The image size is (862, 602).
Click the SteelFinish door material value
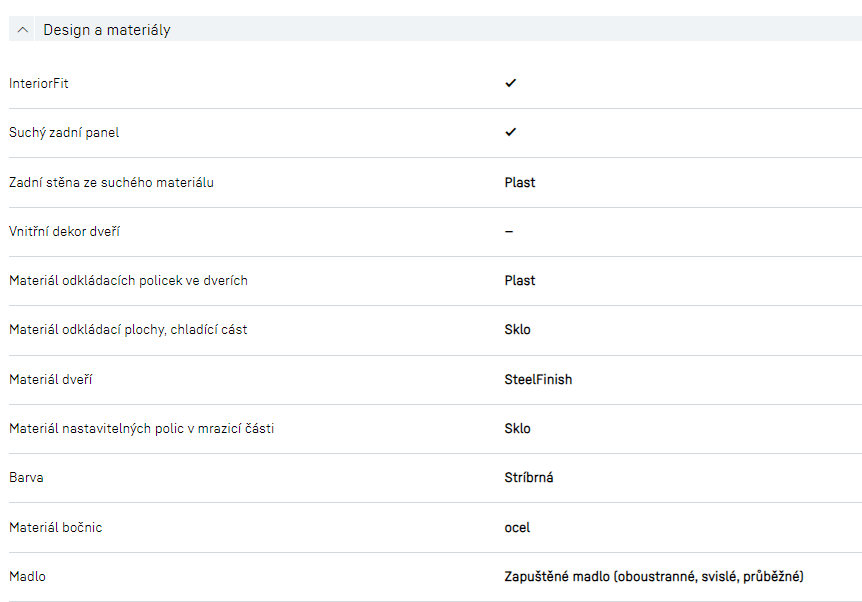click(538, 379)
